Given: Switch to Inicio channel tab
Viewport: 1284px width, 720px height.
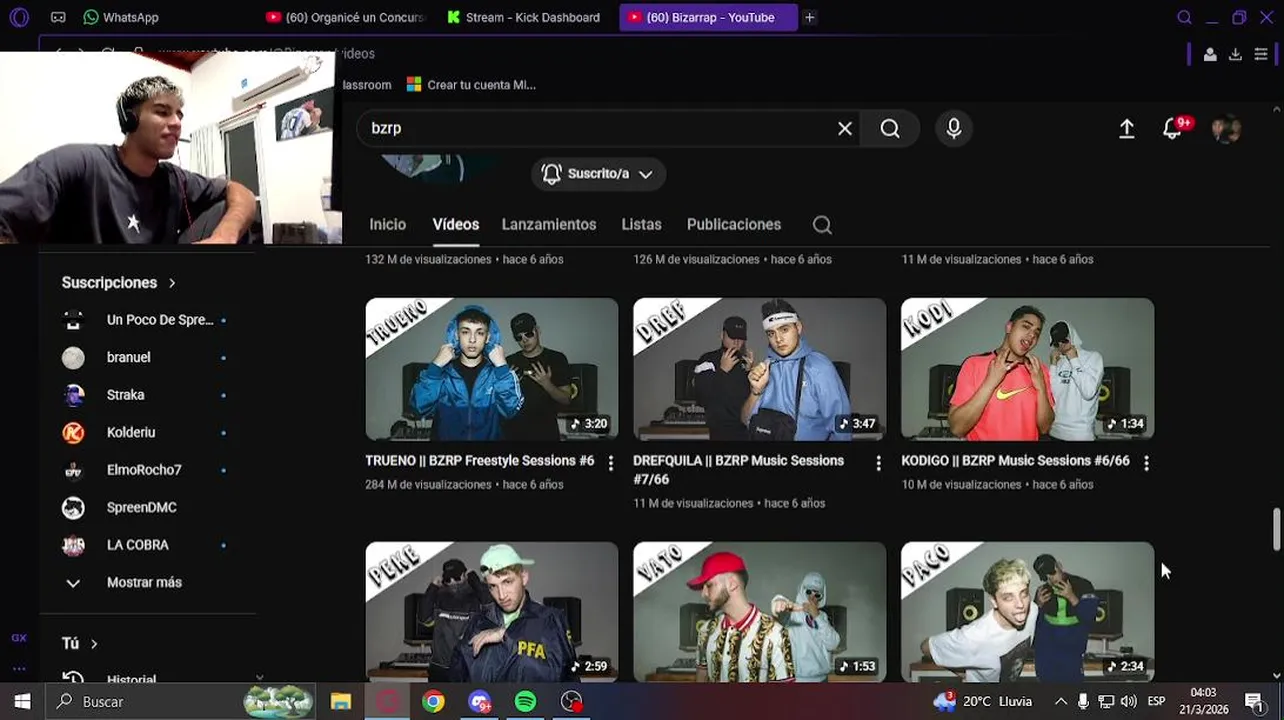Looking at the screenshot, I should point(388,225).
